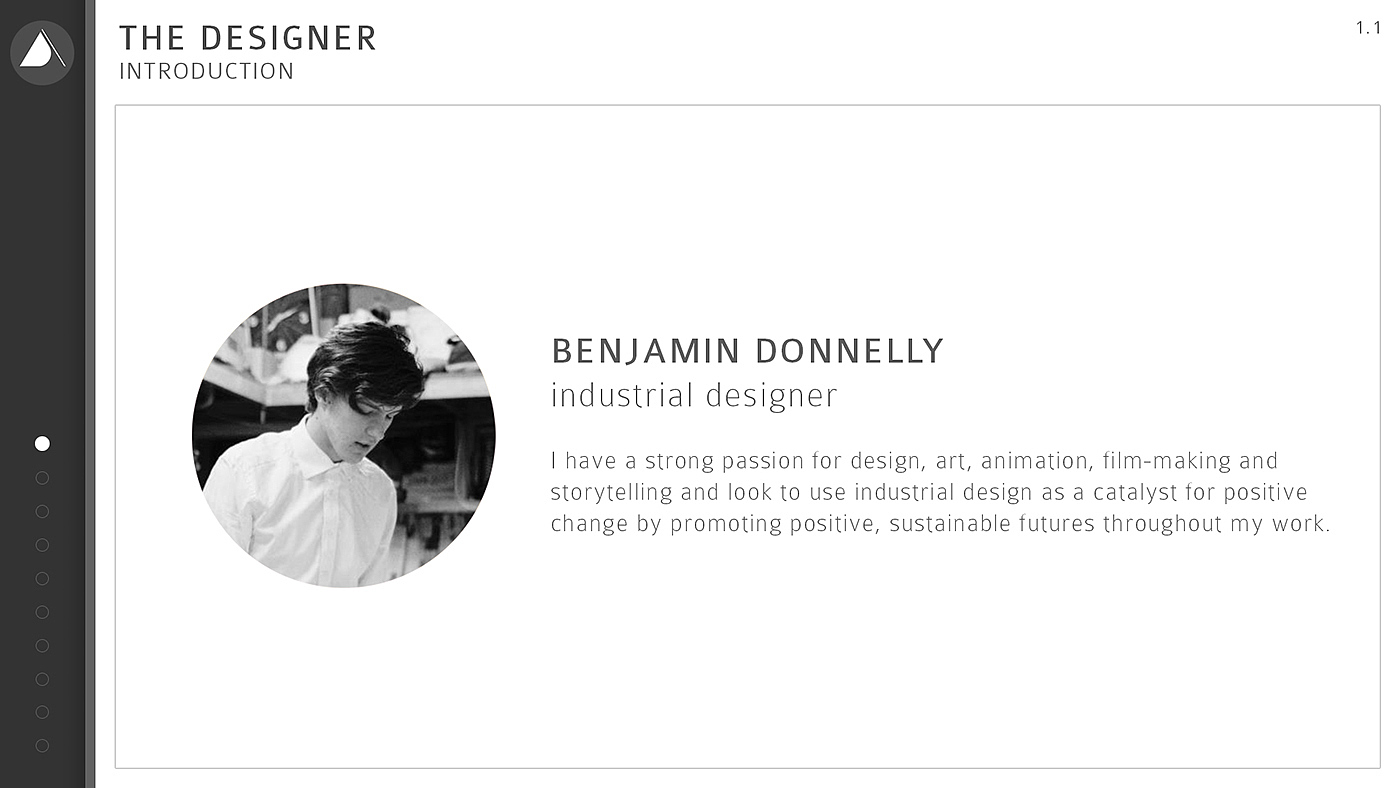This screenshot has height=788, width=1400.
Task: Go to the second sidebar navigation dot
Action: [42, 478]
